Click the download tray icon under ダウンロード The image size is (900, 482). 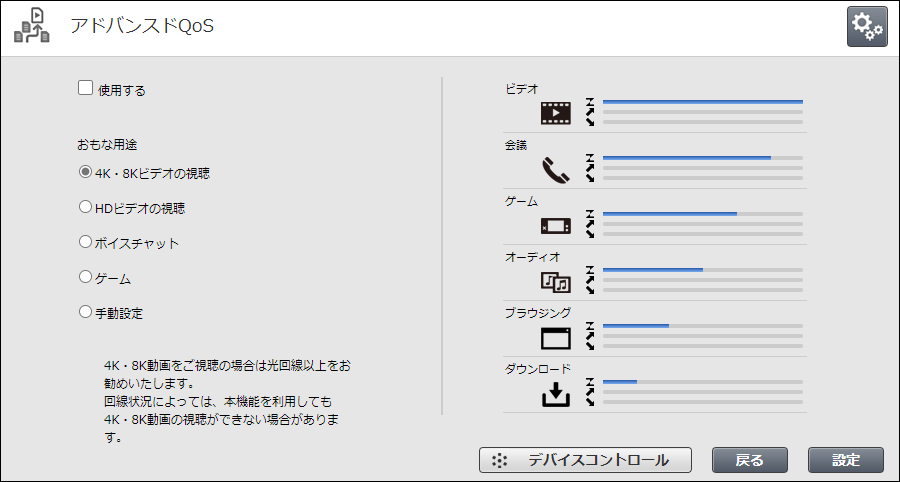coord(556,395)
